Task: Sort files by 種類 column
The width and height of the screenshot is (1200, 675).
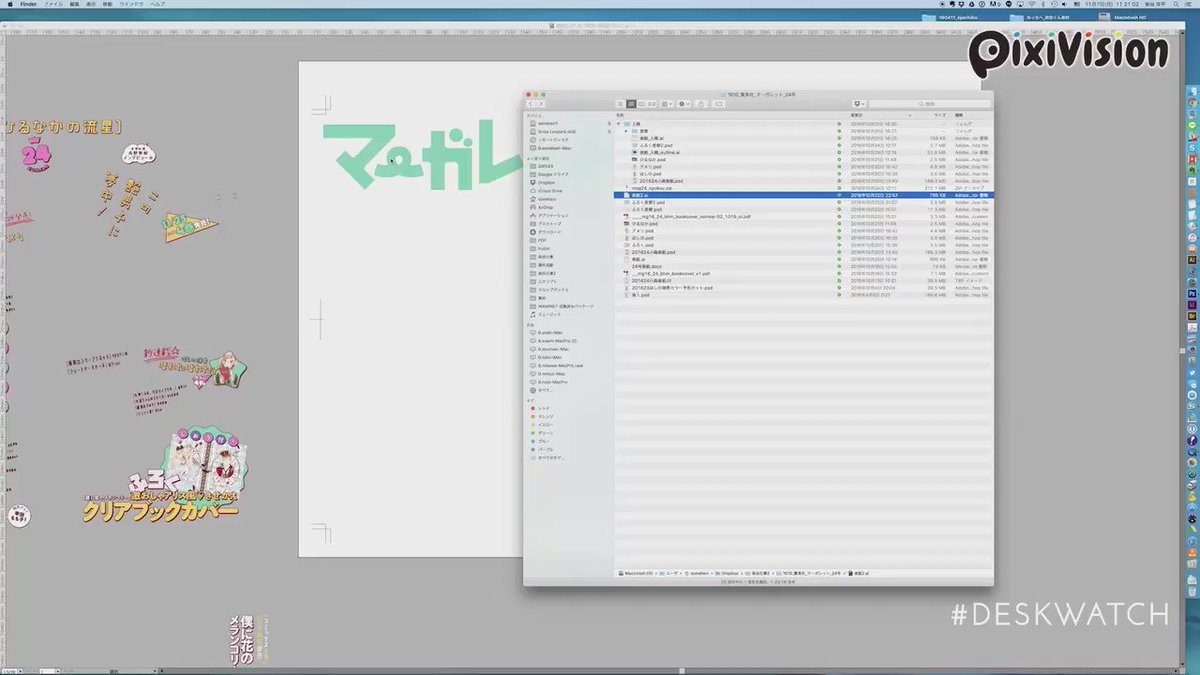Action: pyautogui.click(x=959, y=116)
